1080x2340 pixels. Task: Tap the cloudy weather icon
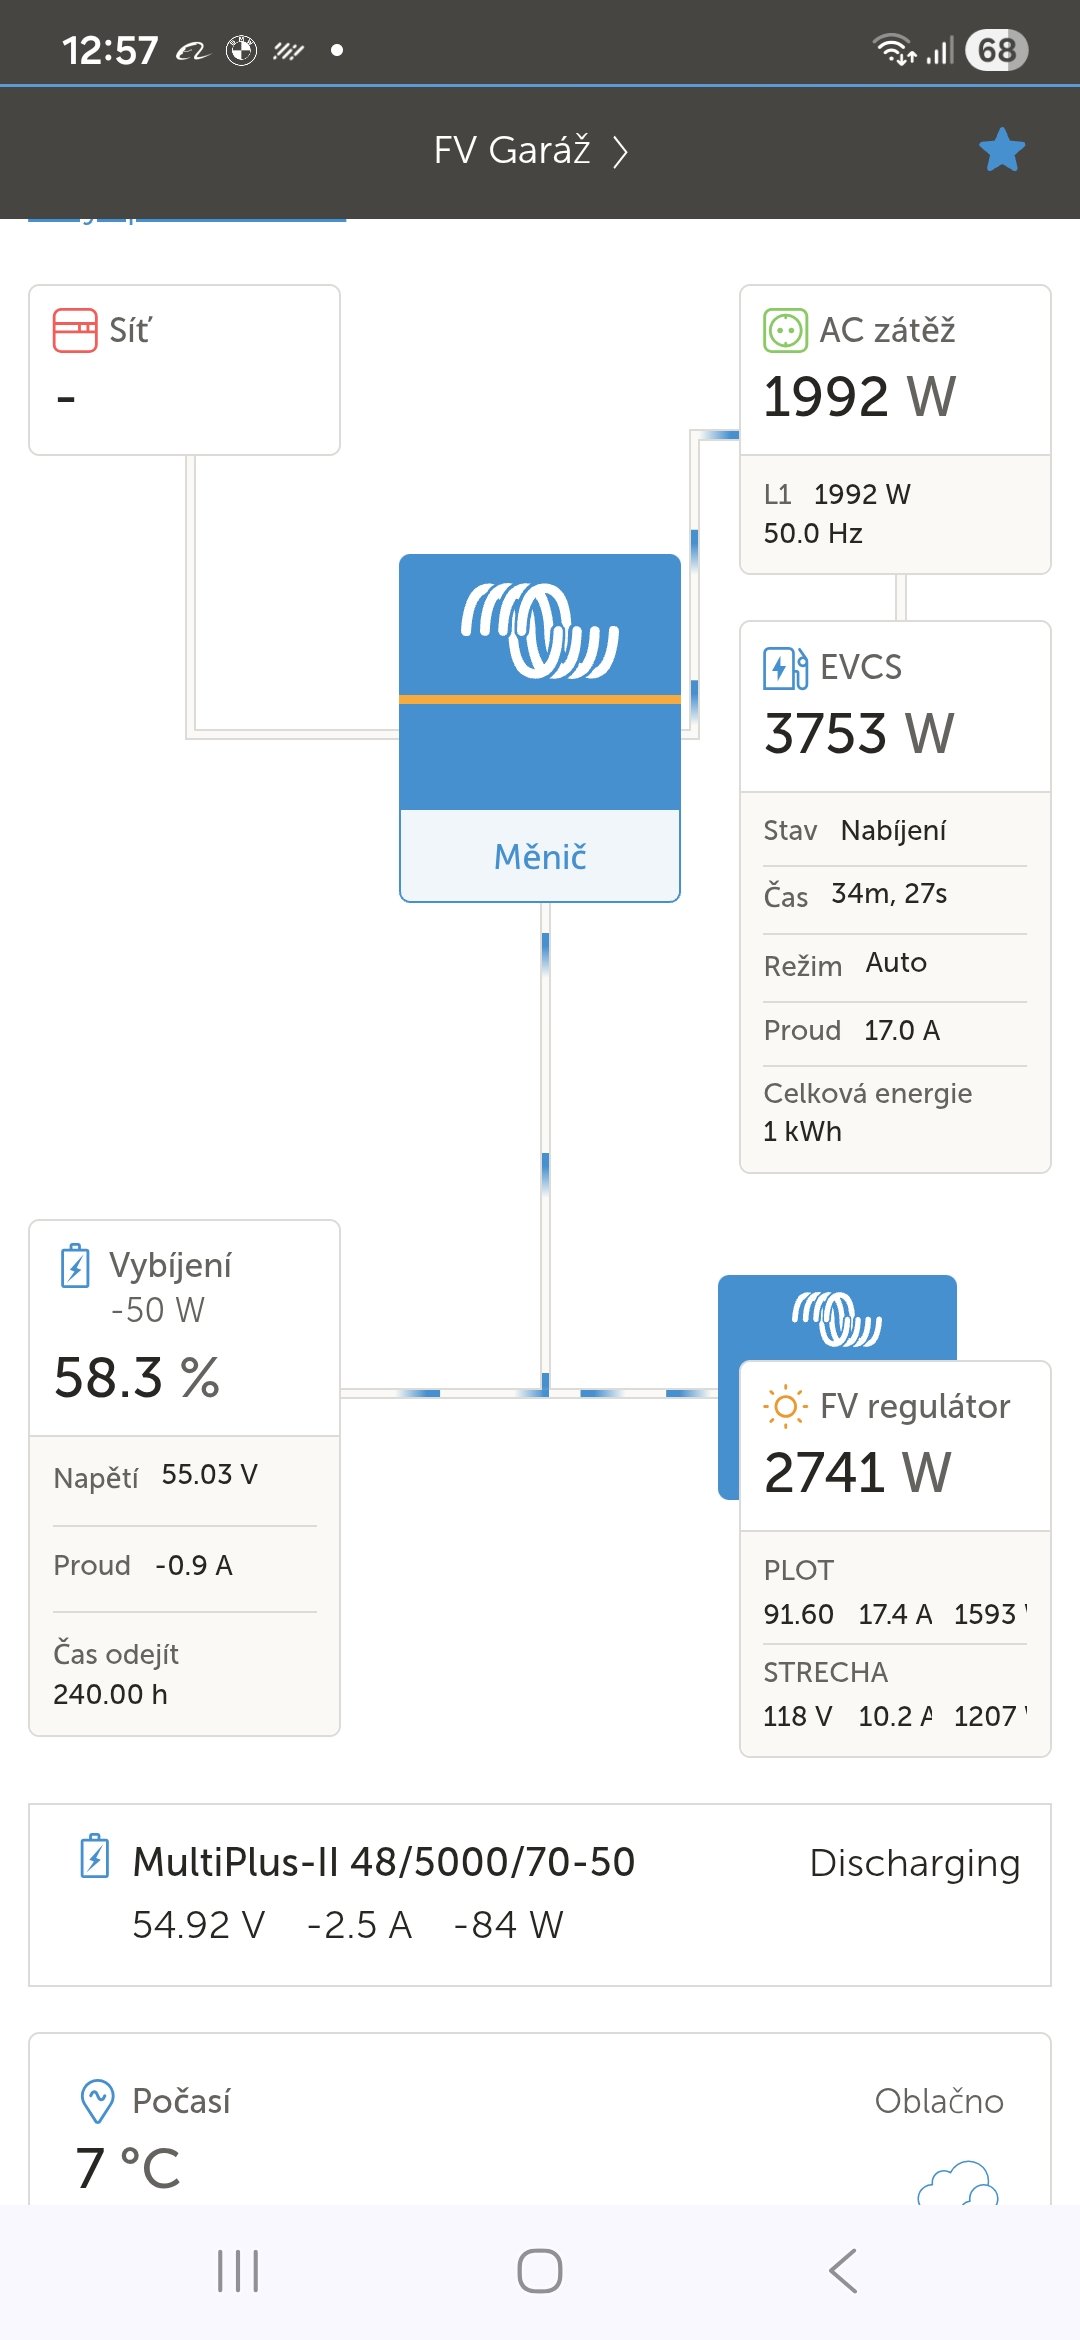tap(958, 2183)
